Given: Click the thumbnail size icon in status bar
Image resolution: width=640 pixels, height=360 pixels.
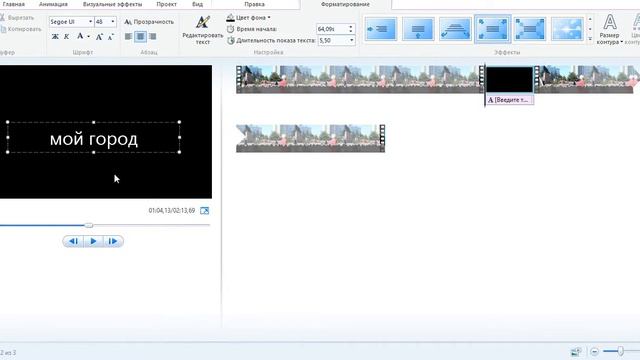Looking at the screenshot, I should [576, 351].
